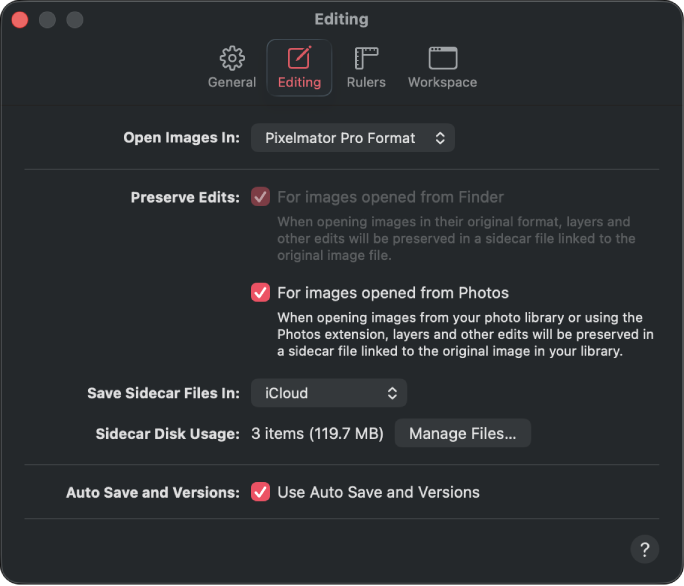Close the Editing preferences window
The width and height of the screenshot is (684, 586).
(x=20, y=20)
